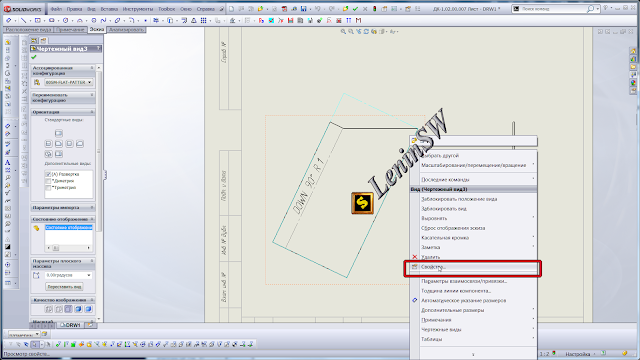Open help for Чертежный вид3 panel
The image size is (640, 360).
point(98,49)
